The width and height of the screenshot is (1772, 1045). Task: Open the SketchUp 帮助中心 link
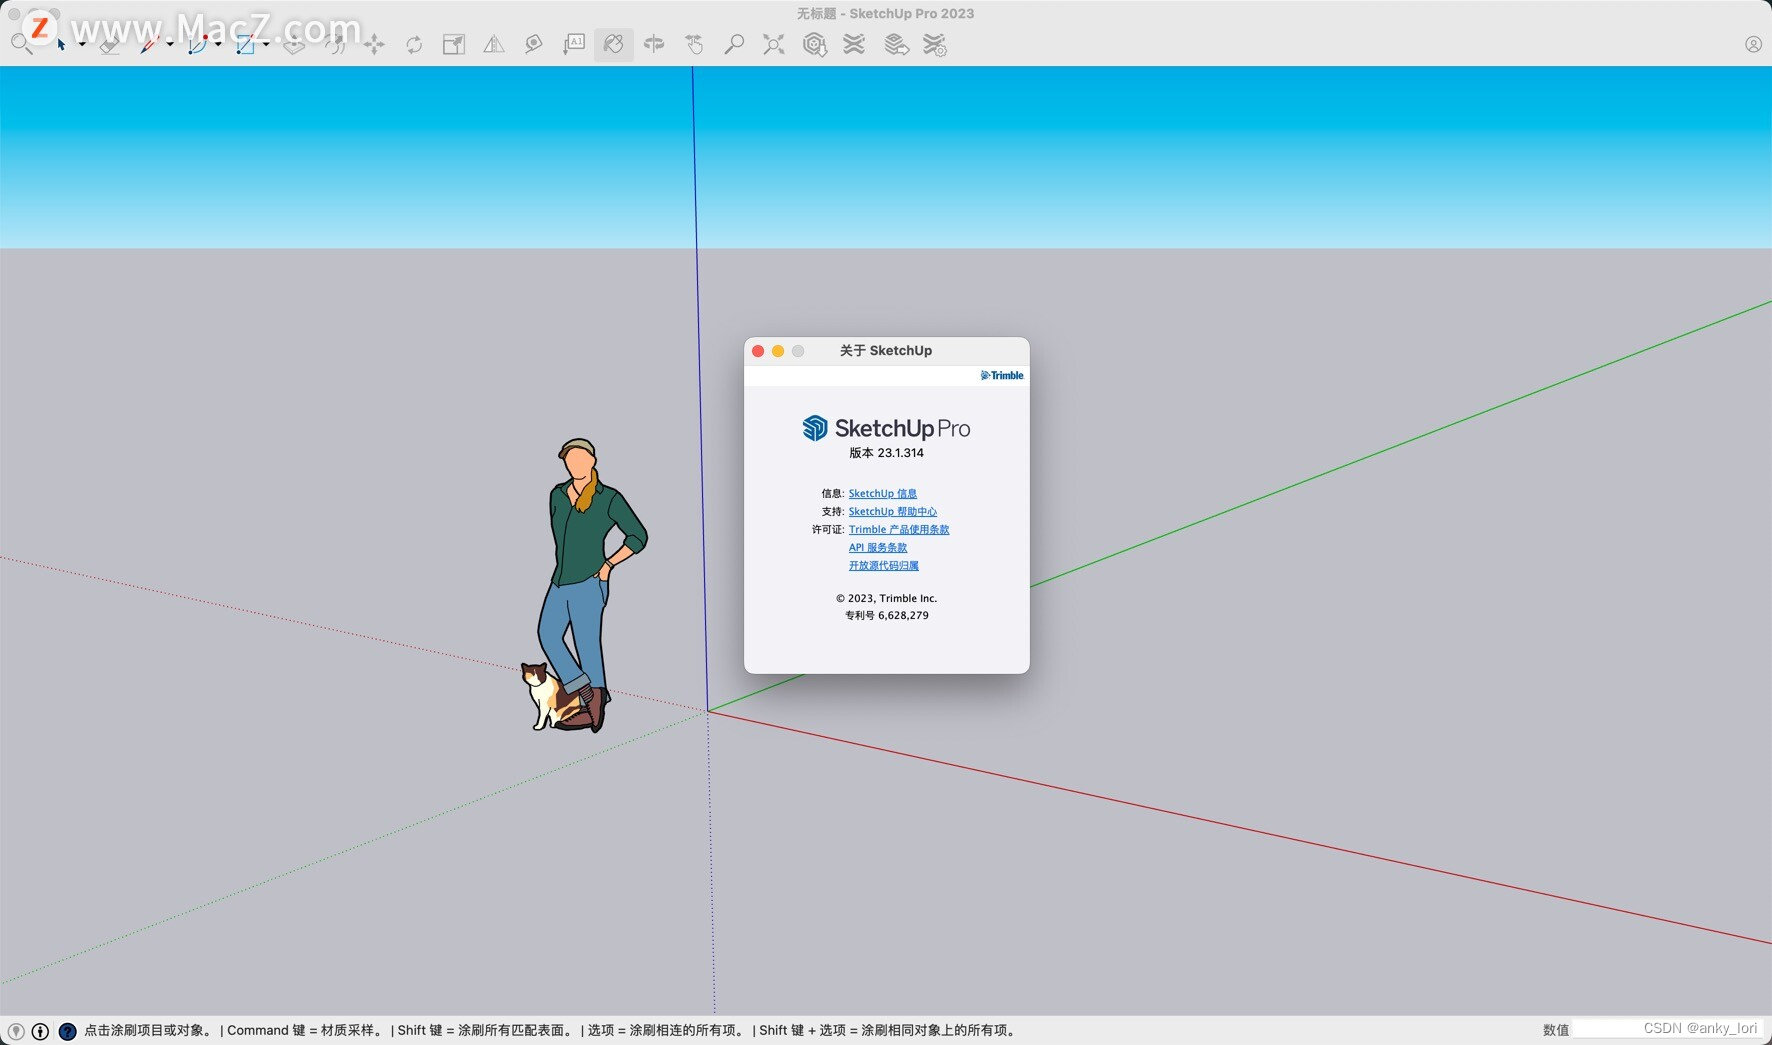893,511
